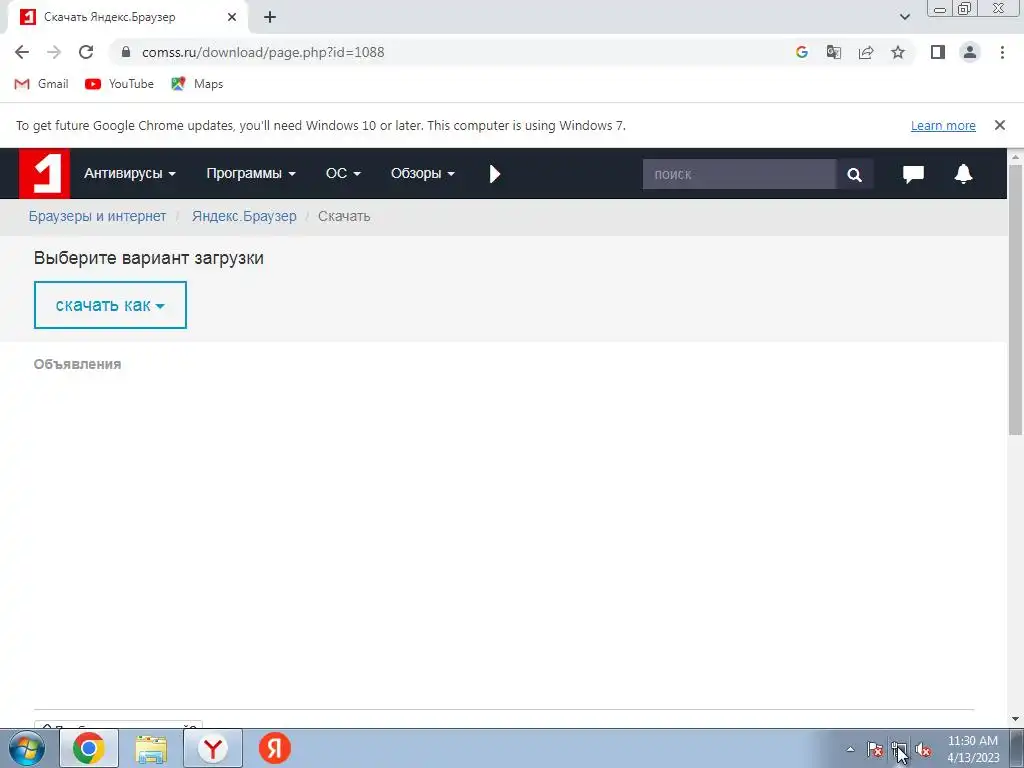1024x768 pixels.
Task: Toggle the Chrome side panel
Action: (x=938, y=52)
